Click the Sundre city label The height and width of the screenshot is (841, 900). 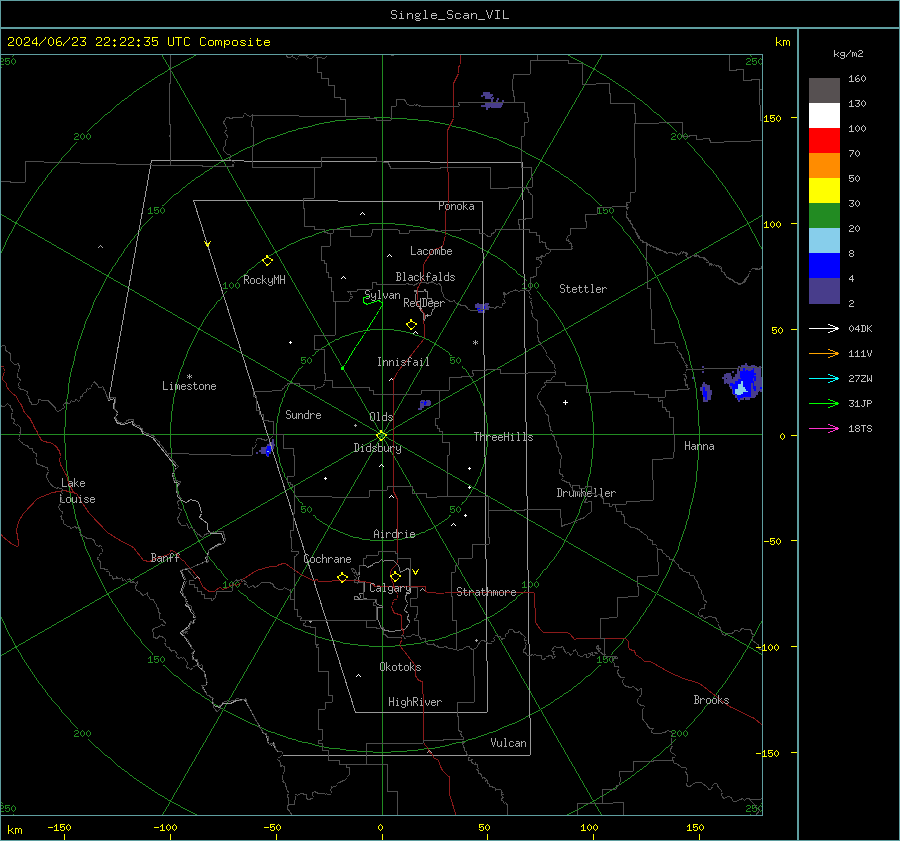(303, 414)
